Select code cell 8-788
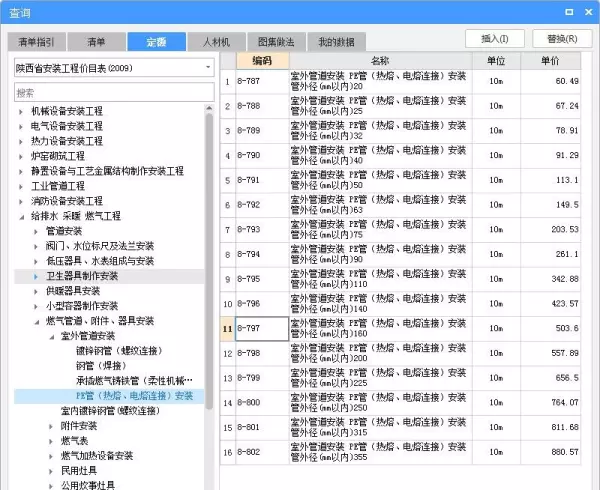 coord(262,106)
